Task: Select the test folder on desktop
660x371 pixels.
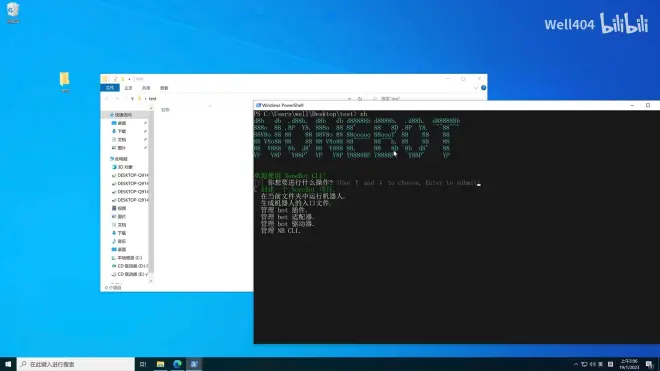Action: (x=64, y=82)
